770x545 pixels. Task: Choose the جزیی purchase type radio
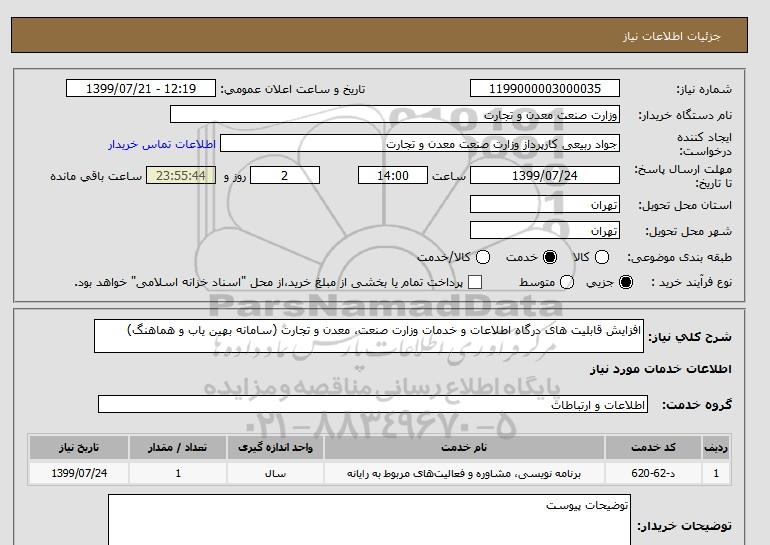pyautogui.click(x=626, y=282)
